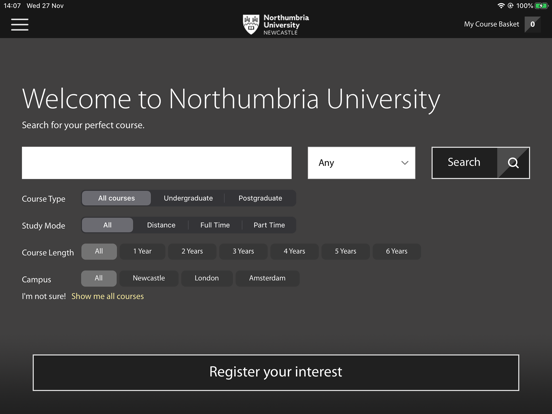This screenshot has width=552, height=414.
Task: Click the Search button label
Action: click(x=464, y=162)
